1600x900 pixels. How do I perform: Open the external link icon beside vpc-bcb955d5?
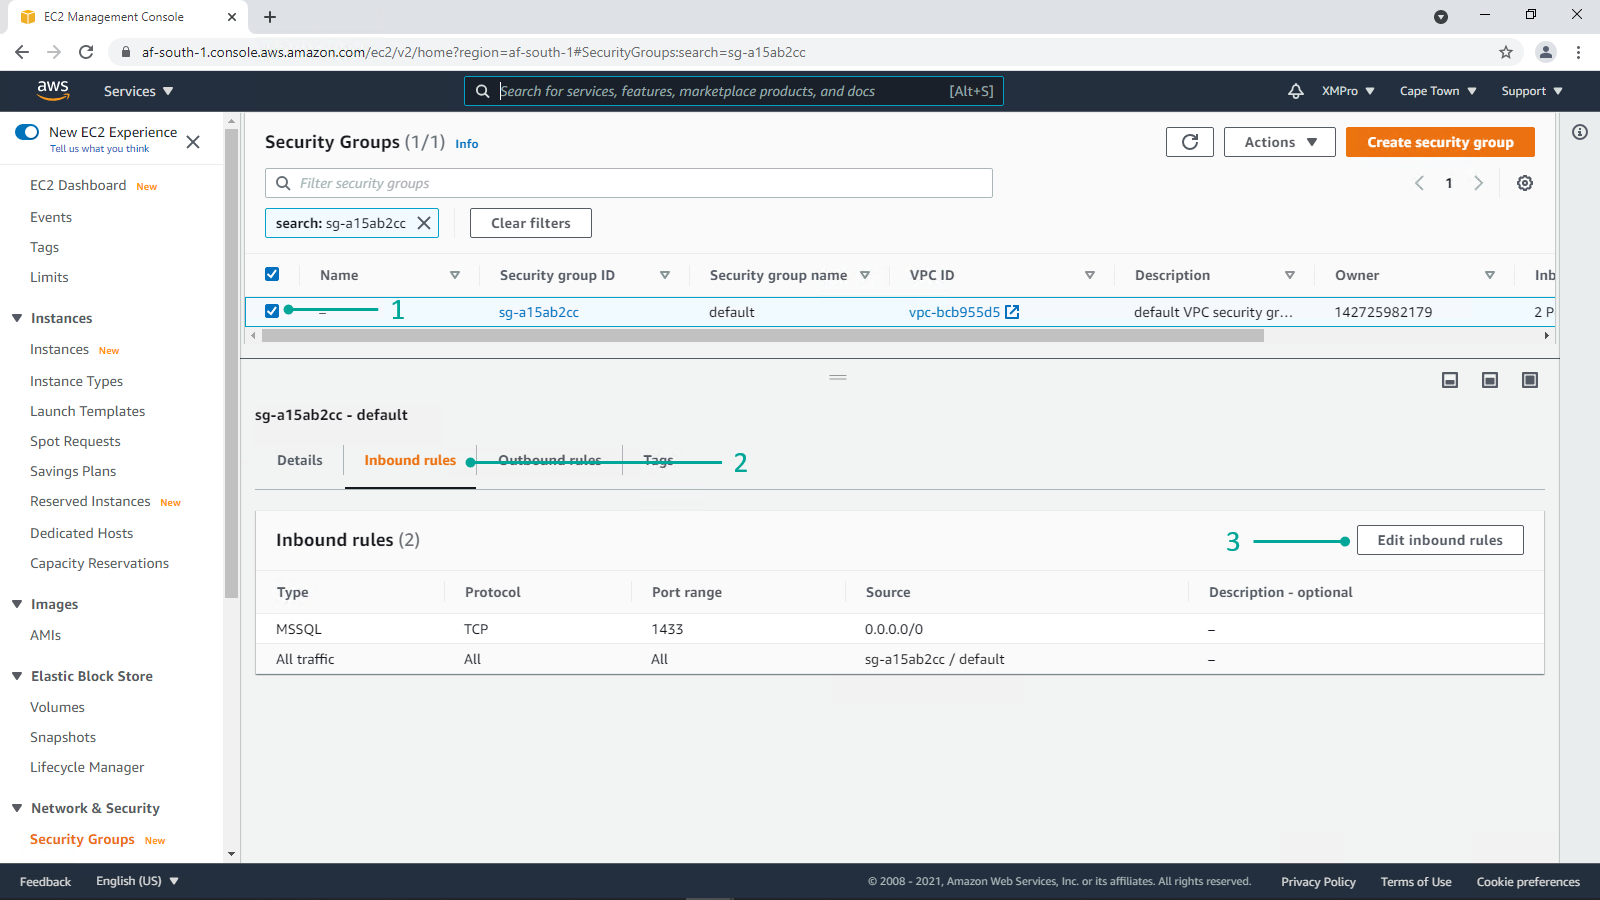[x=1012, y=312]
